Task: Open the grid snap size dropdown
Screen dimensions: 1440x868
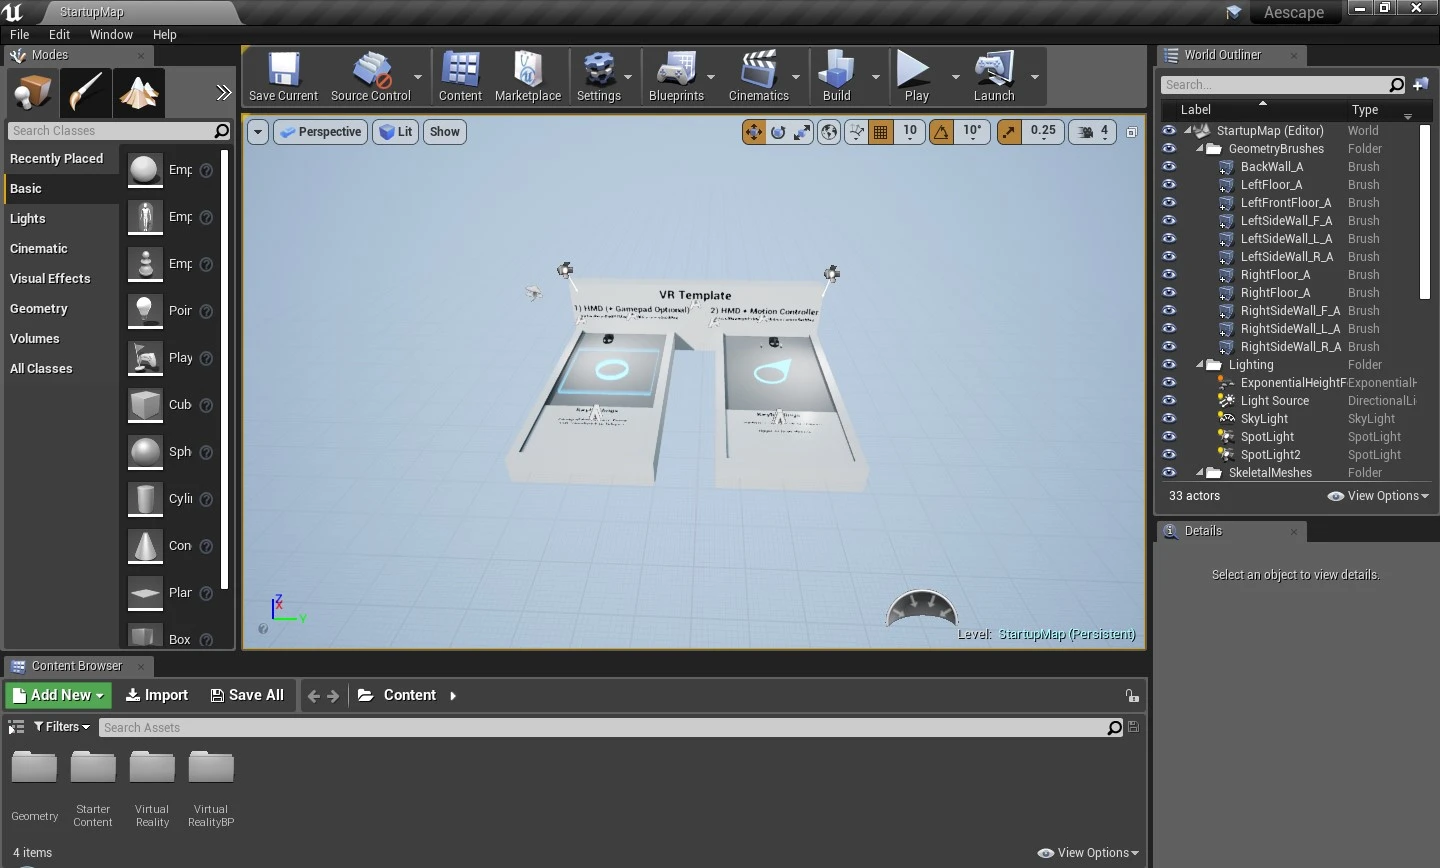Action: click(909, 132)
